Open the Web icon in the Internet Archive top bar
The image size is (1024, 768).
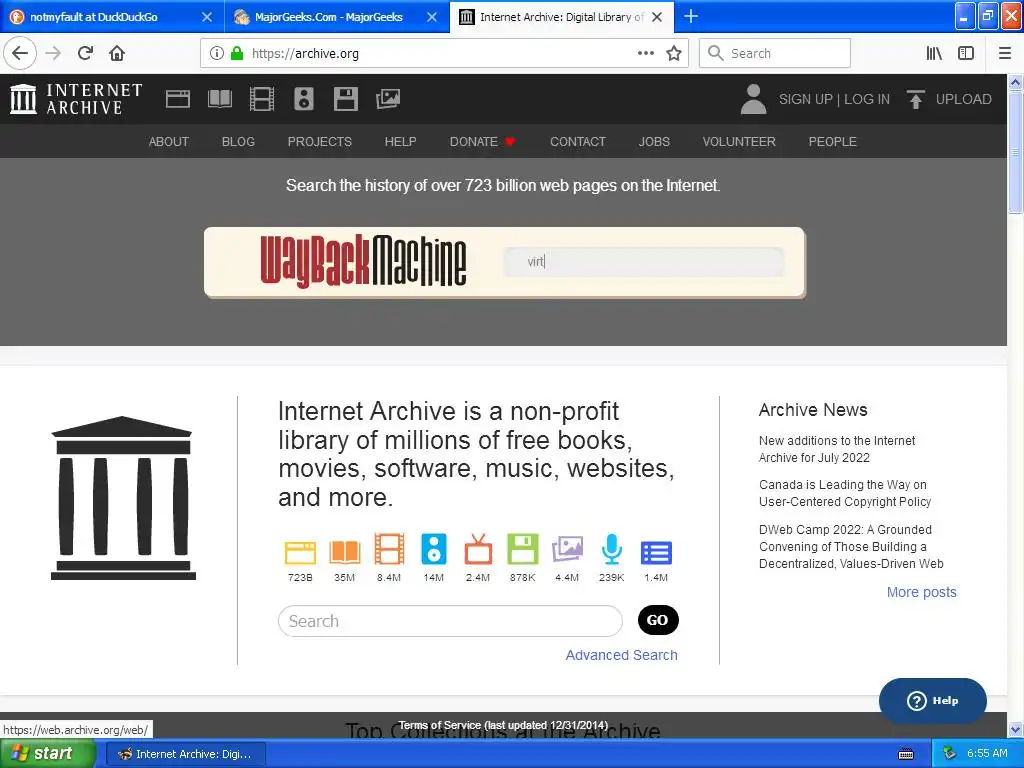click(x=178, y=99)
